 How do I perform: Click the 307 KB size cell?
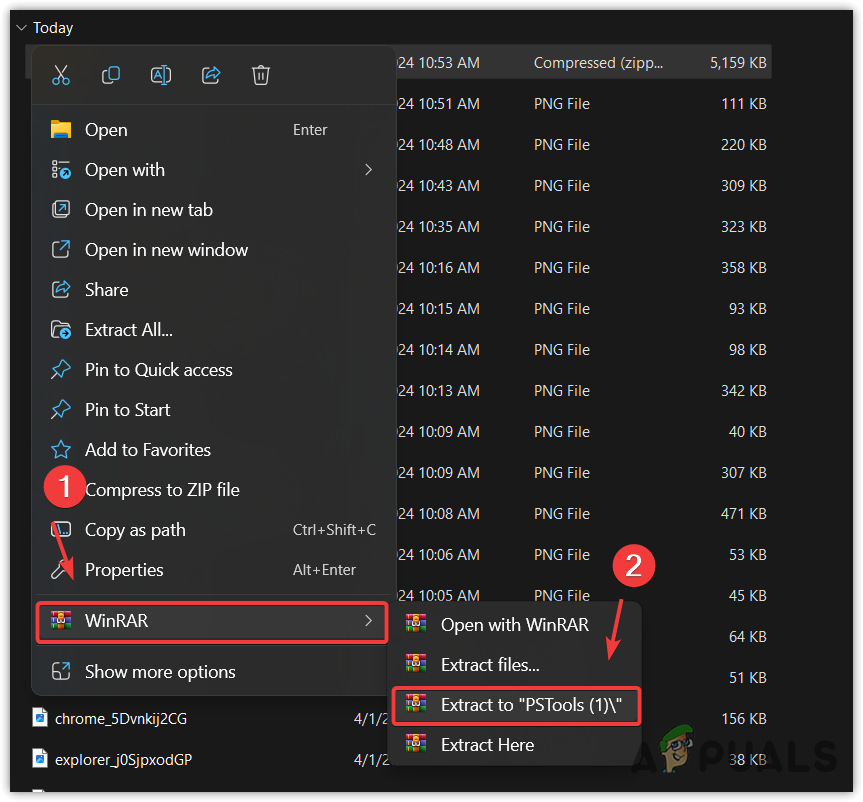[744, 473]
